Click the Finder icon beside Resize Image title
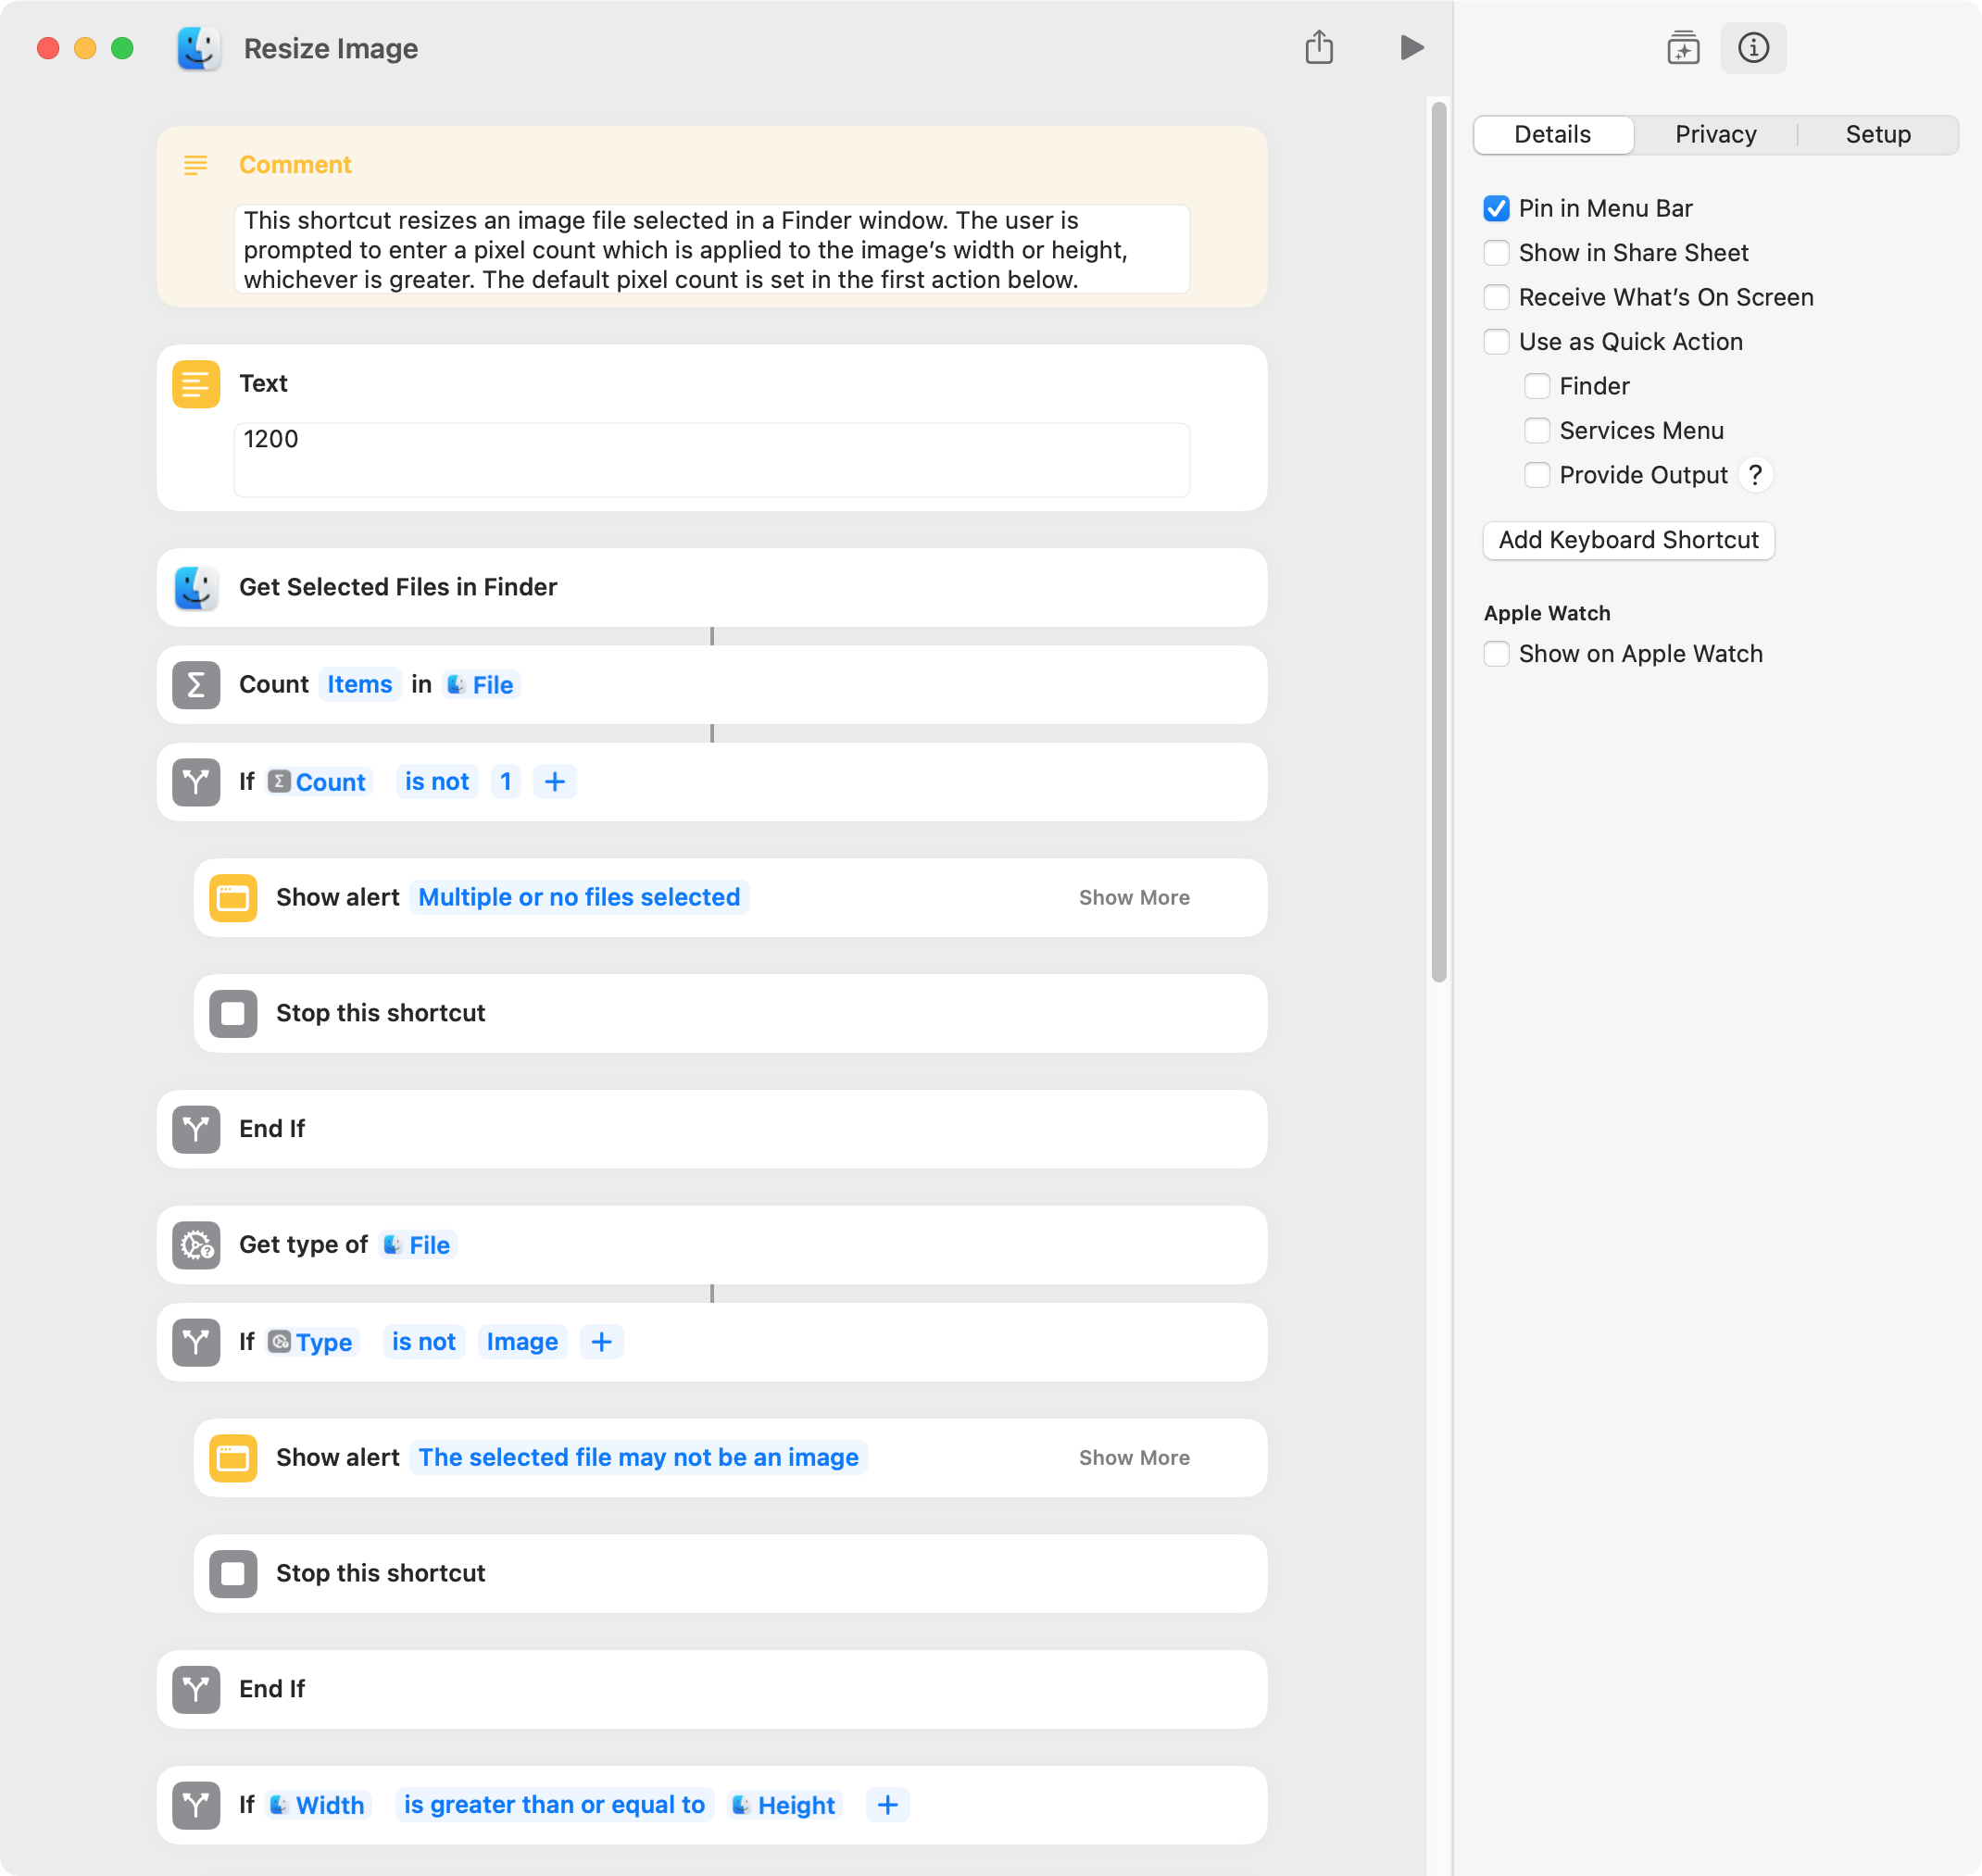The image size is (1982, 1876). click(198, 48)
